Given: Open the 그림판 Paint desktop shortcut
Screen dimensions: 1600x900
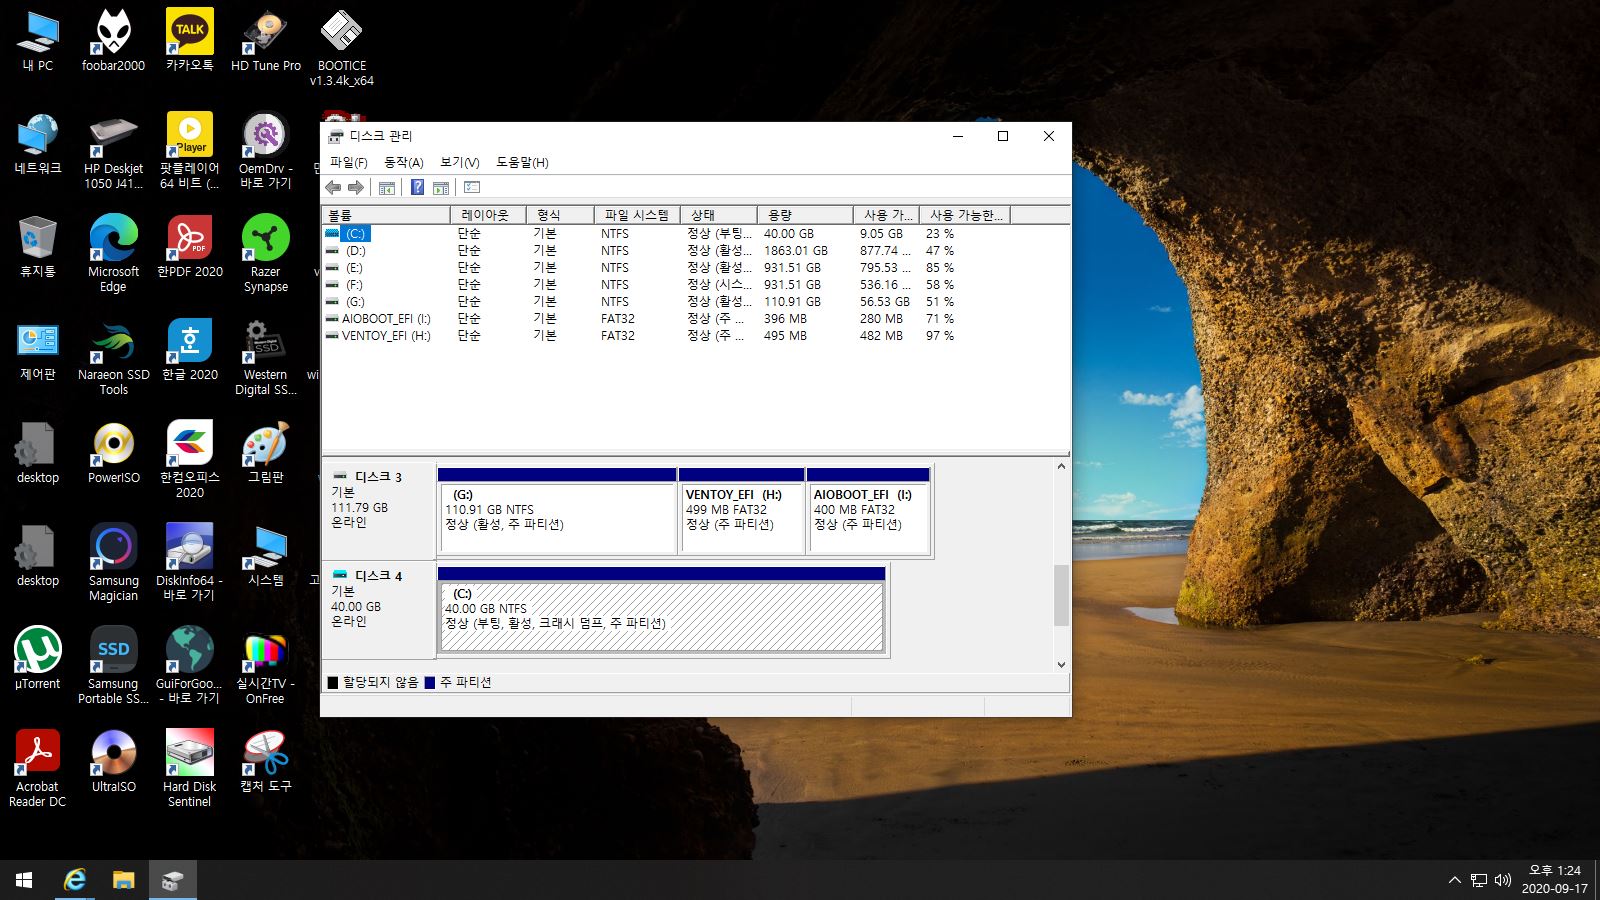Looking at the screenshot, I should click(x=266, y=453).
